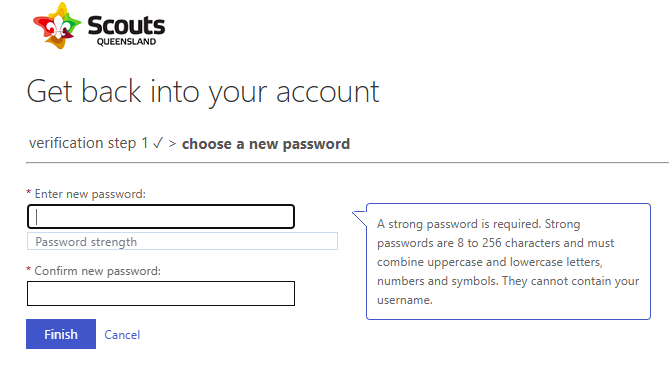Click the Get back into your account heading
This screenshot has height=367, width=669.
203,92
